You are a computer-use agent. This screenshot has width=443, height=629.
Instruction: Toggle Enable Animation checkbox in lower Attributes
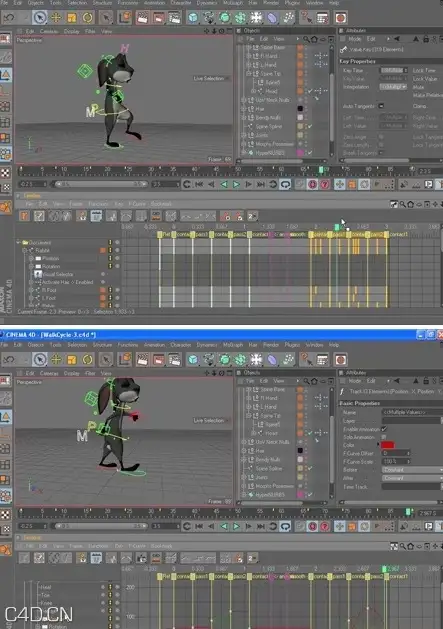click(384, 429)
